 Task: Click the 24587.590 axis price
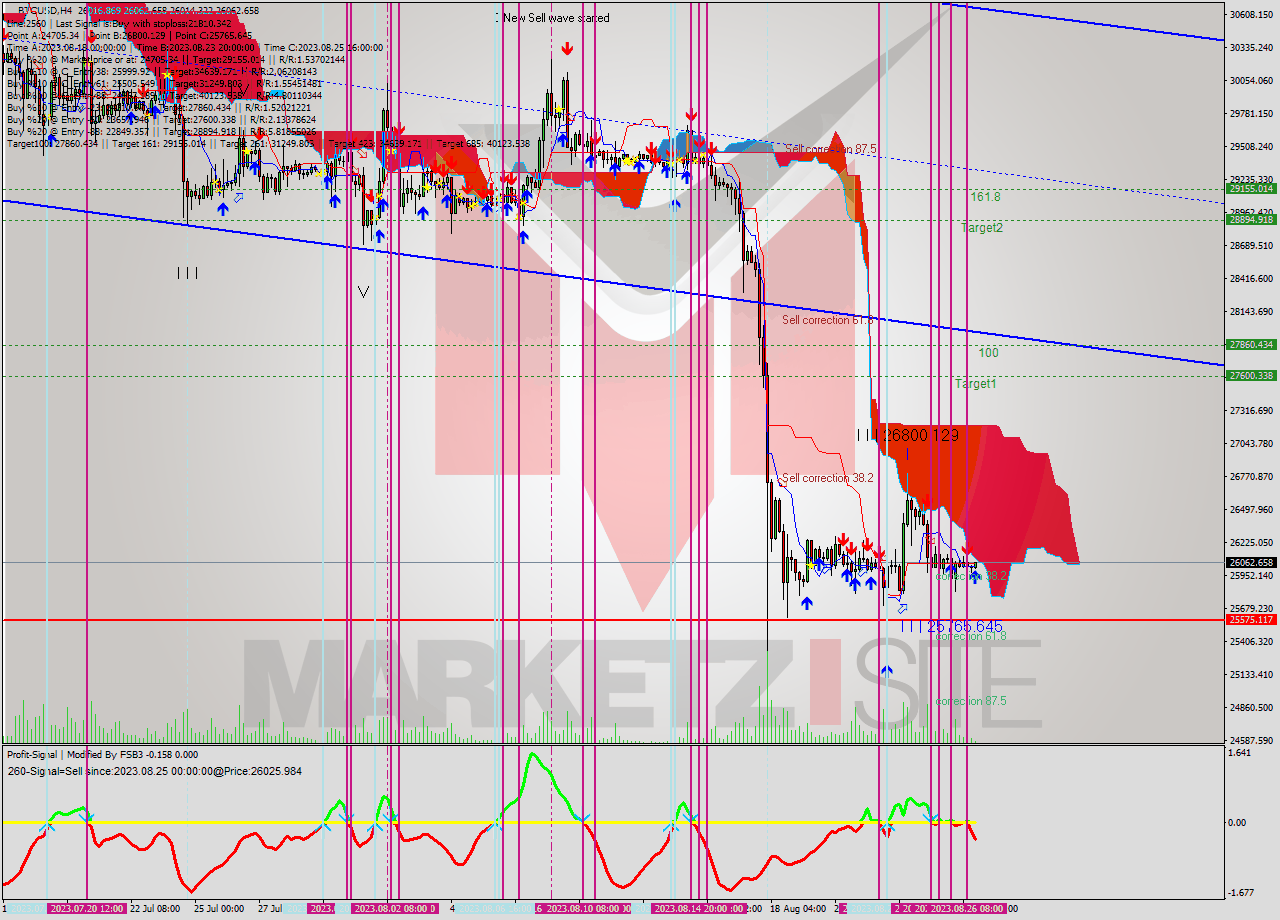[1251, 740]
